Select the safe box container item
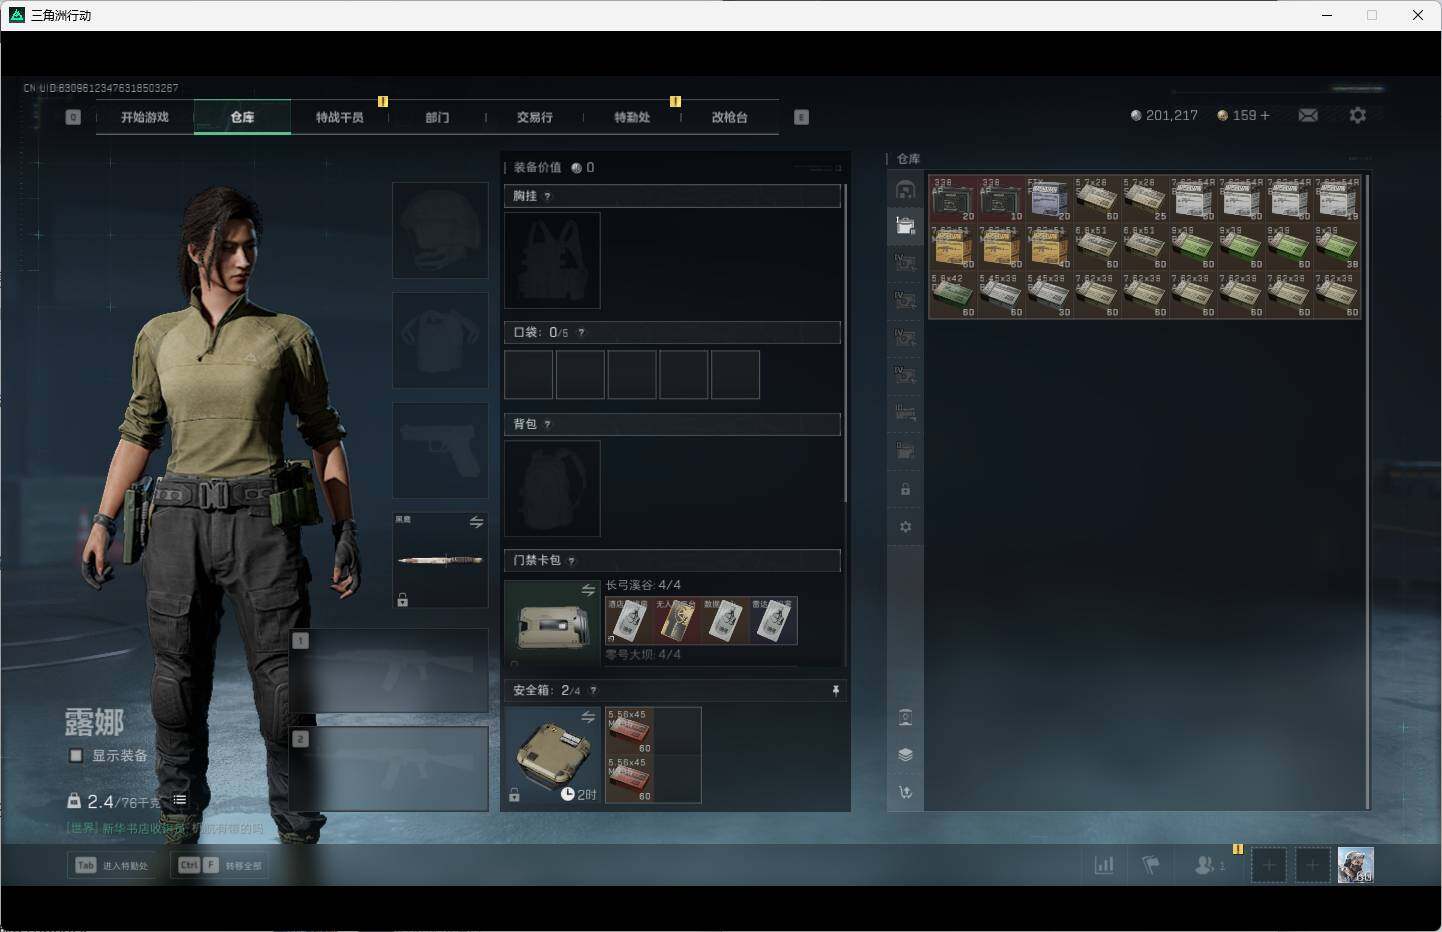The height and width of the screenshot is (932, 1442). 552,755
